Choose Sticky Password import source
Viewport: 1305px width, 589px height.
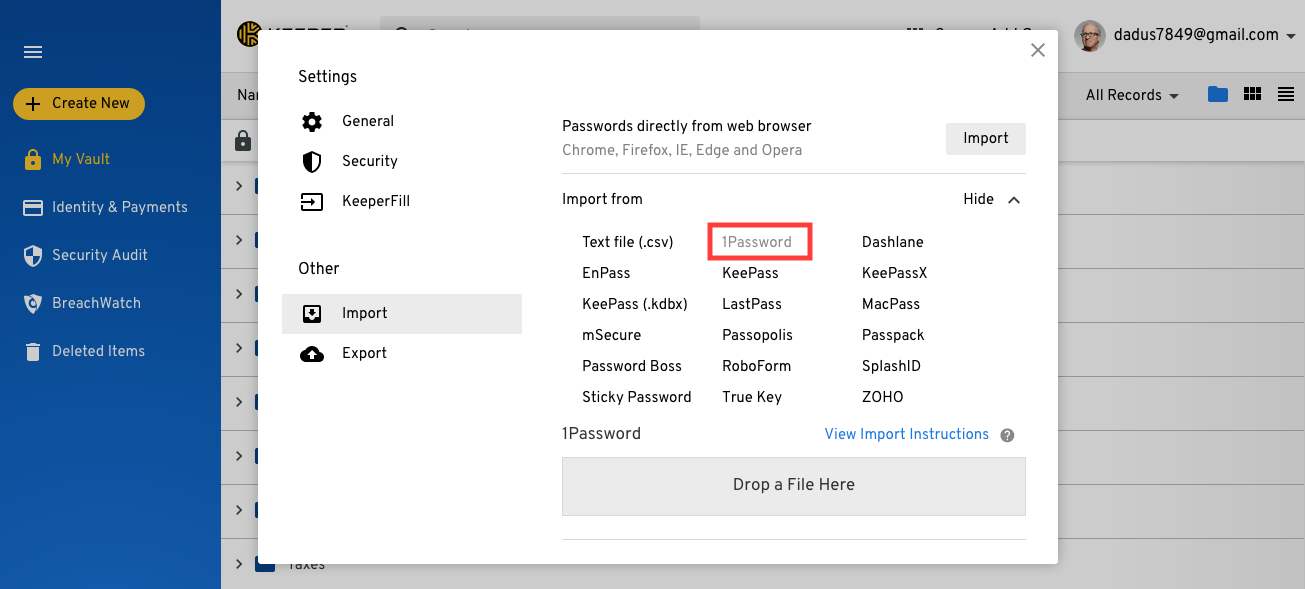click(x=637, y=397)
